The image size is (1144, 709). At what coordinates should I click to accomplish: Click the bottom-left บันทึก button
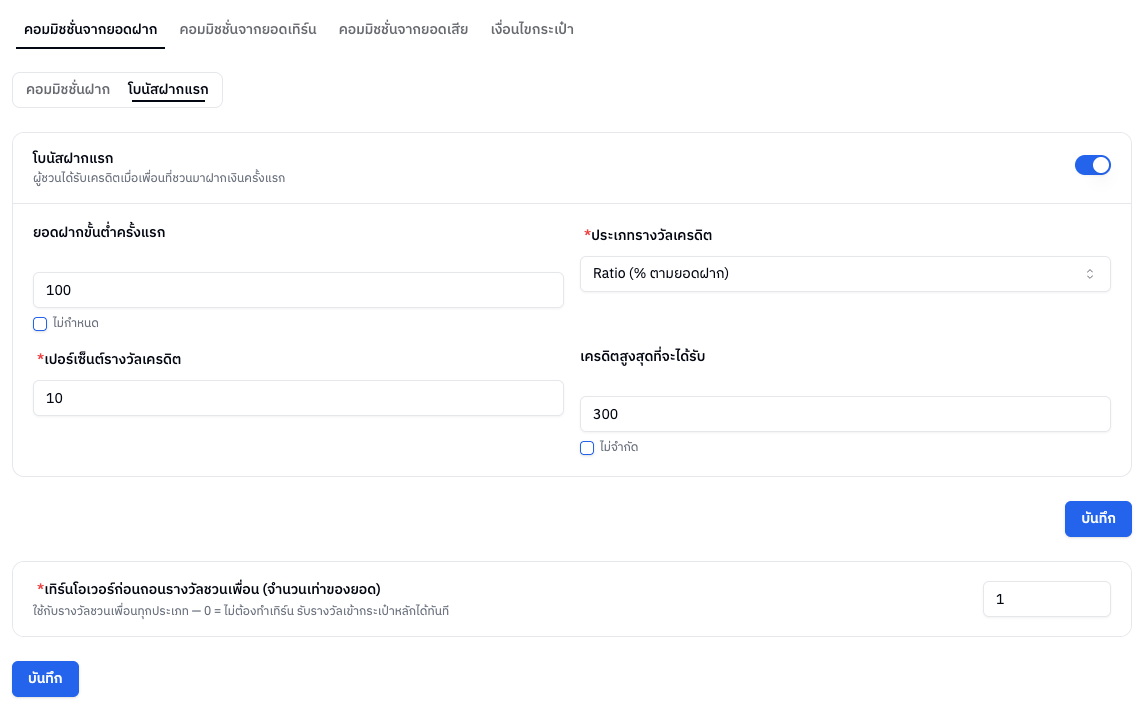45,679
